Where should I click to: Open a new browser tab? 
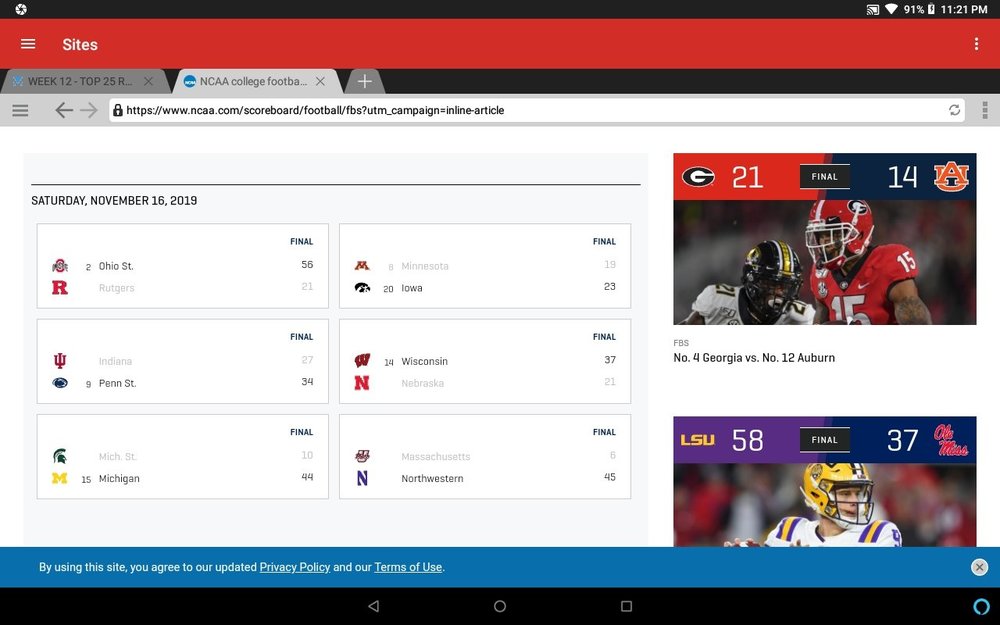(364, 82)
